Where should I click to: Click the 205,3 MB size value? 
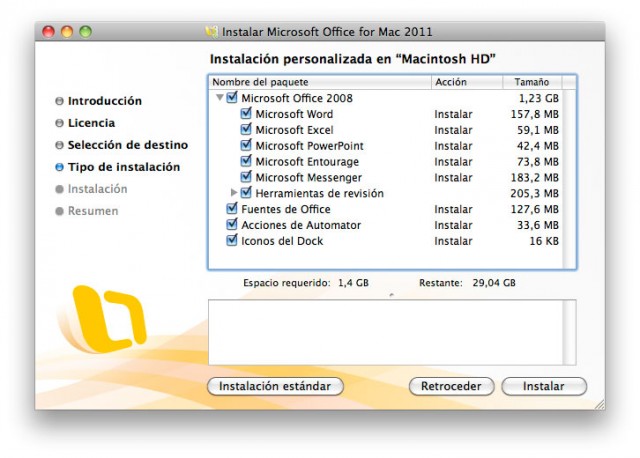(x=535, y=193)
